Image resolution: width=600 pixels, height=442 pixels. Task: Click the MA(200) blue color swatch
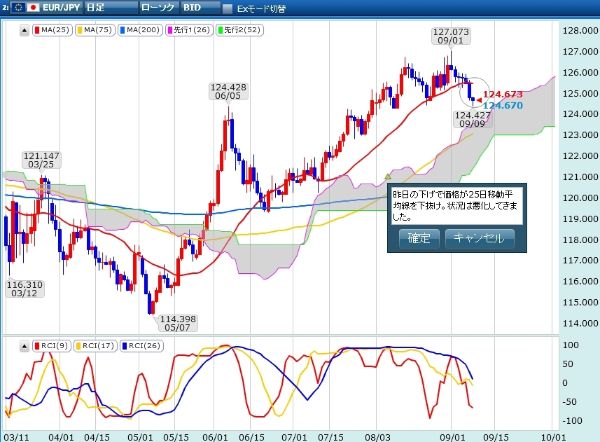coord(122,30)
